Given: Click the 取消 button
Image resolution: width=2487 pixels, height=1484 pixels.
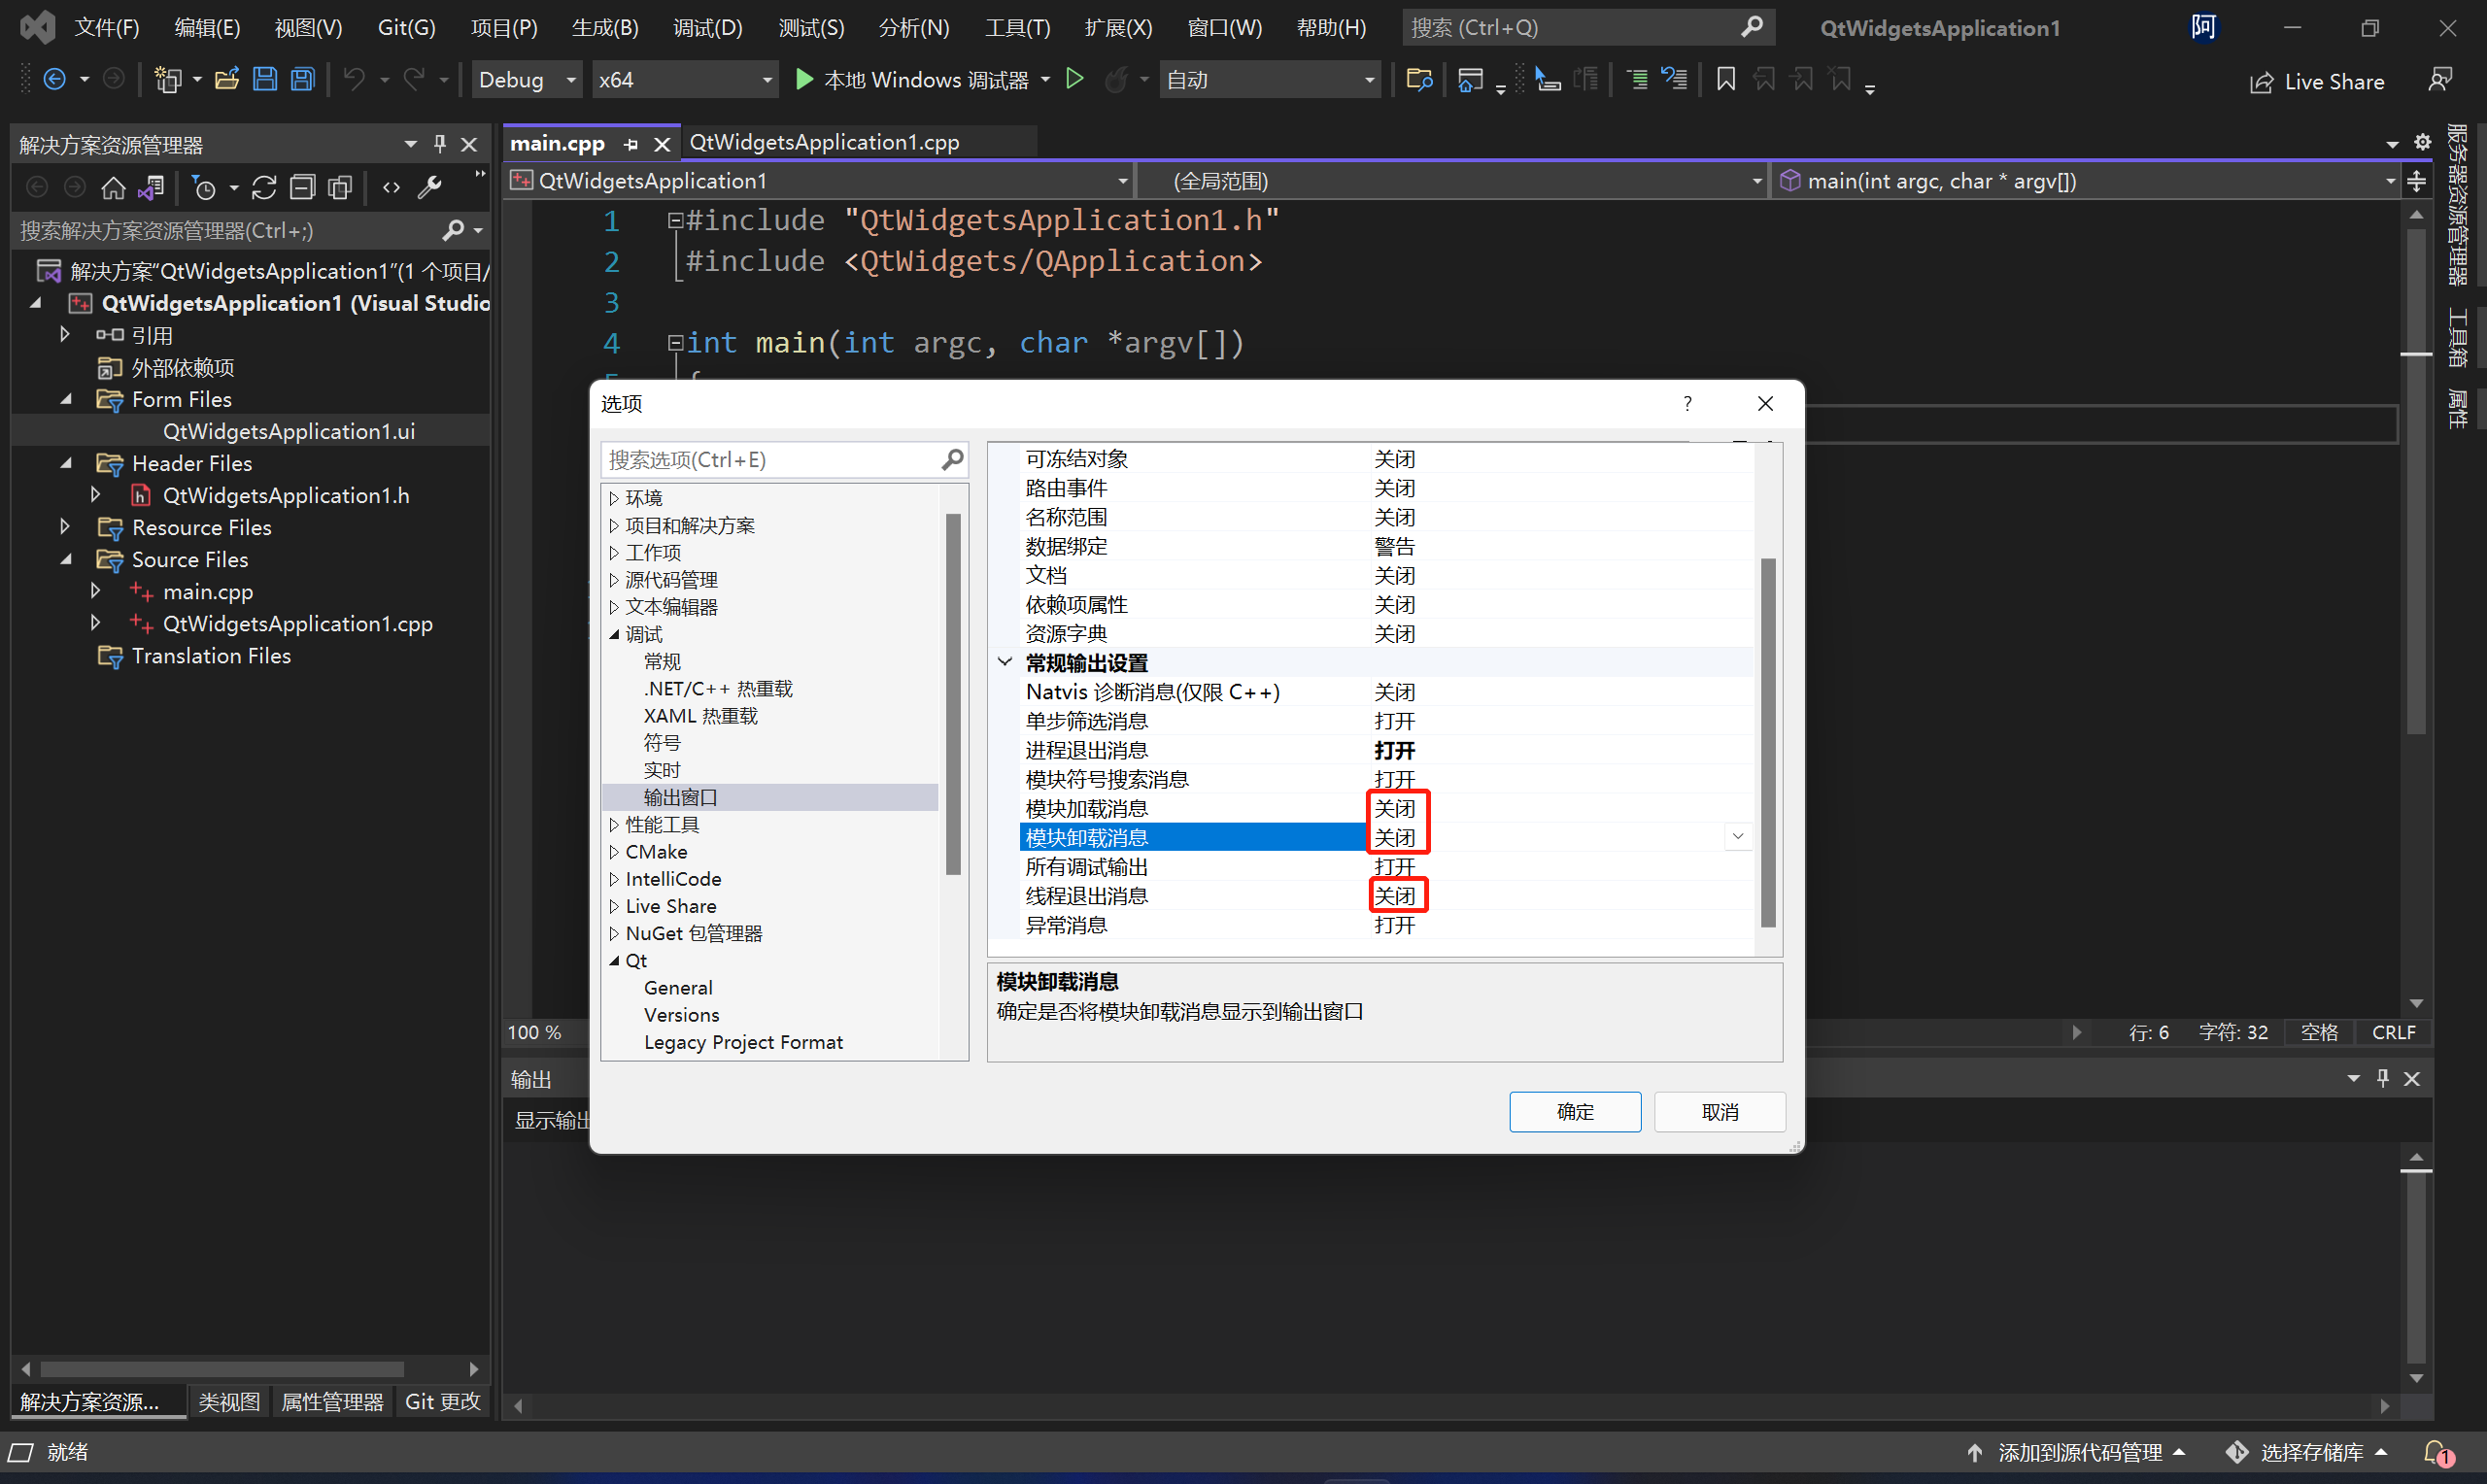Looking at the screenshot, I should [1720, 1112].
